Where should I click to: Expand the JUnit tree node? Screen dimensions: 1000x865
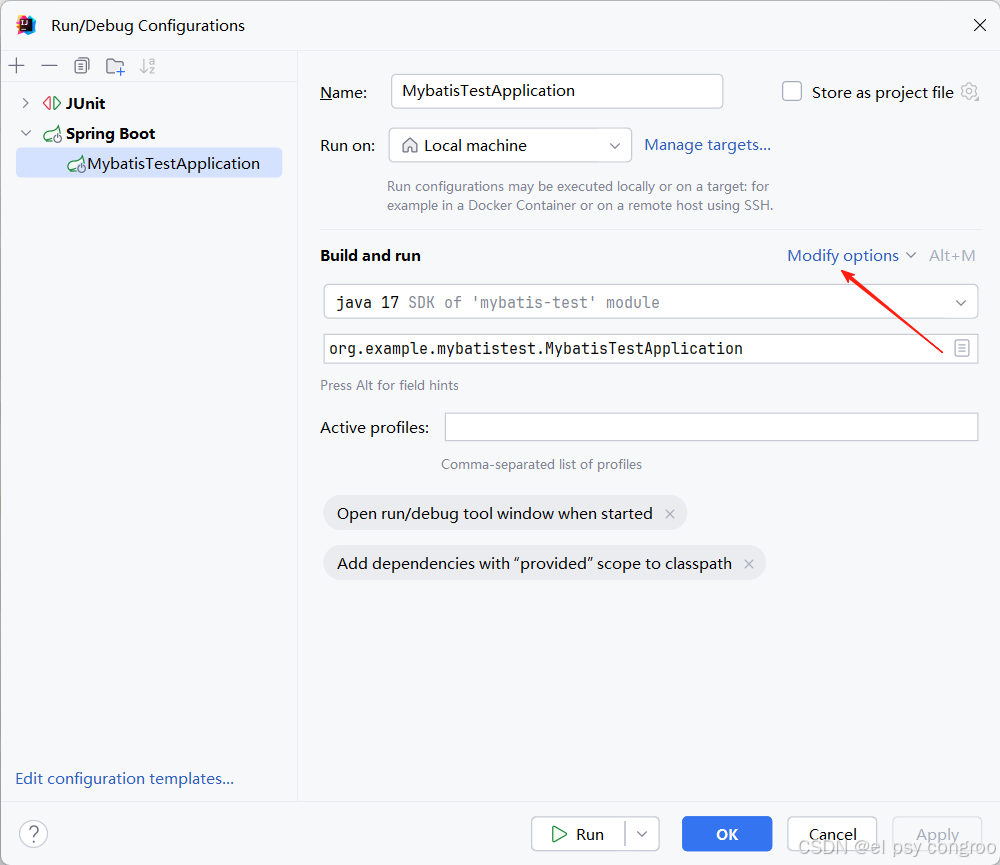[x=26, y=103]
